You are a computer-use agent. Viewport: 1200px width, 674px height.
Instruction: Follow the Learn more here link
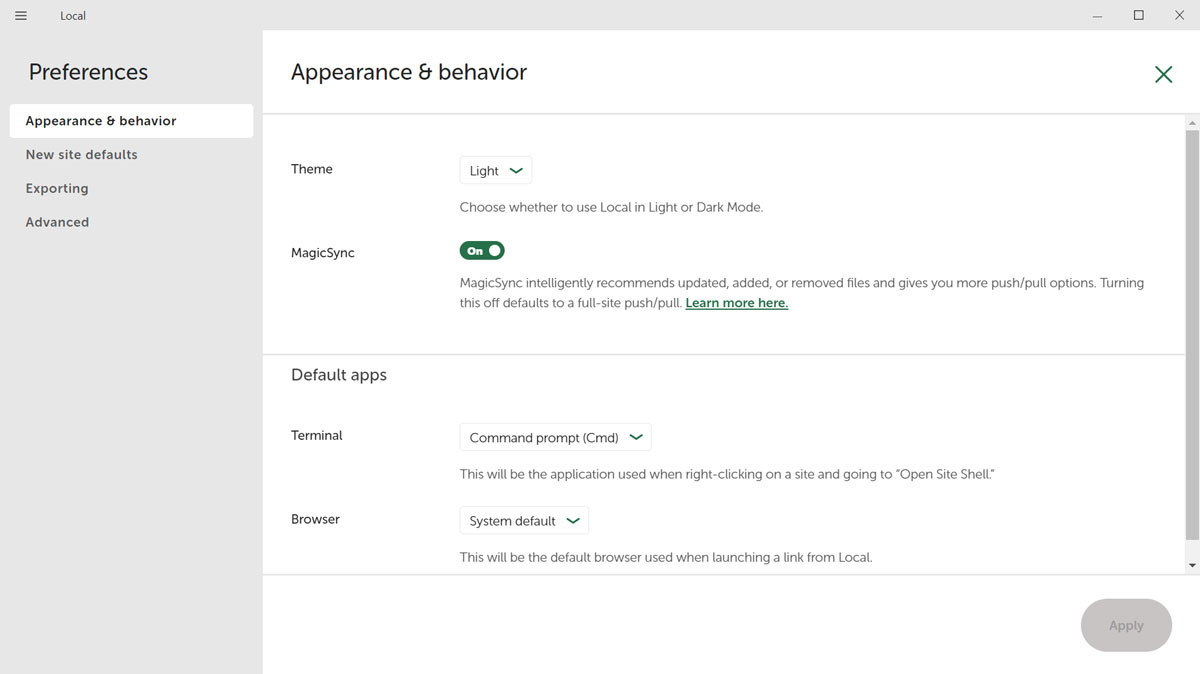(x=736, y=303)
